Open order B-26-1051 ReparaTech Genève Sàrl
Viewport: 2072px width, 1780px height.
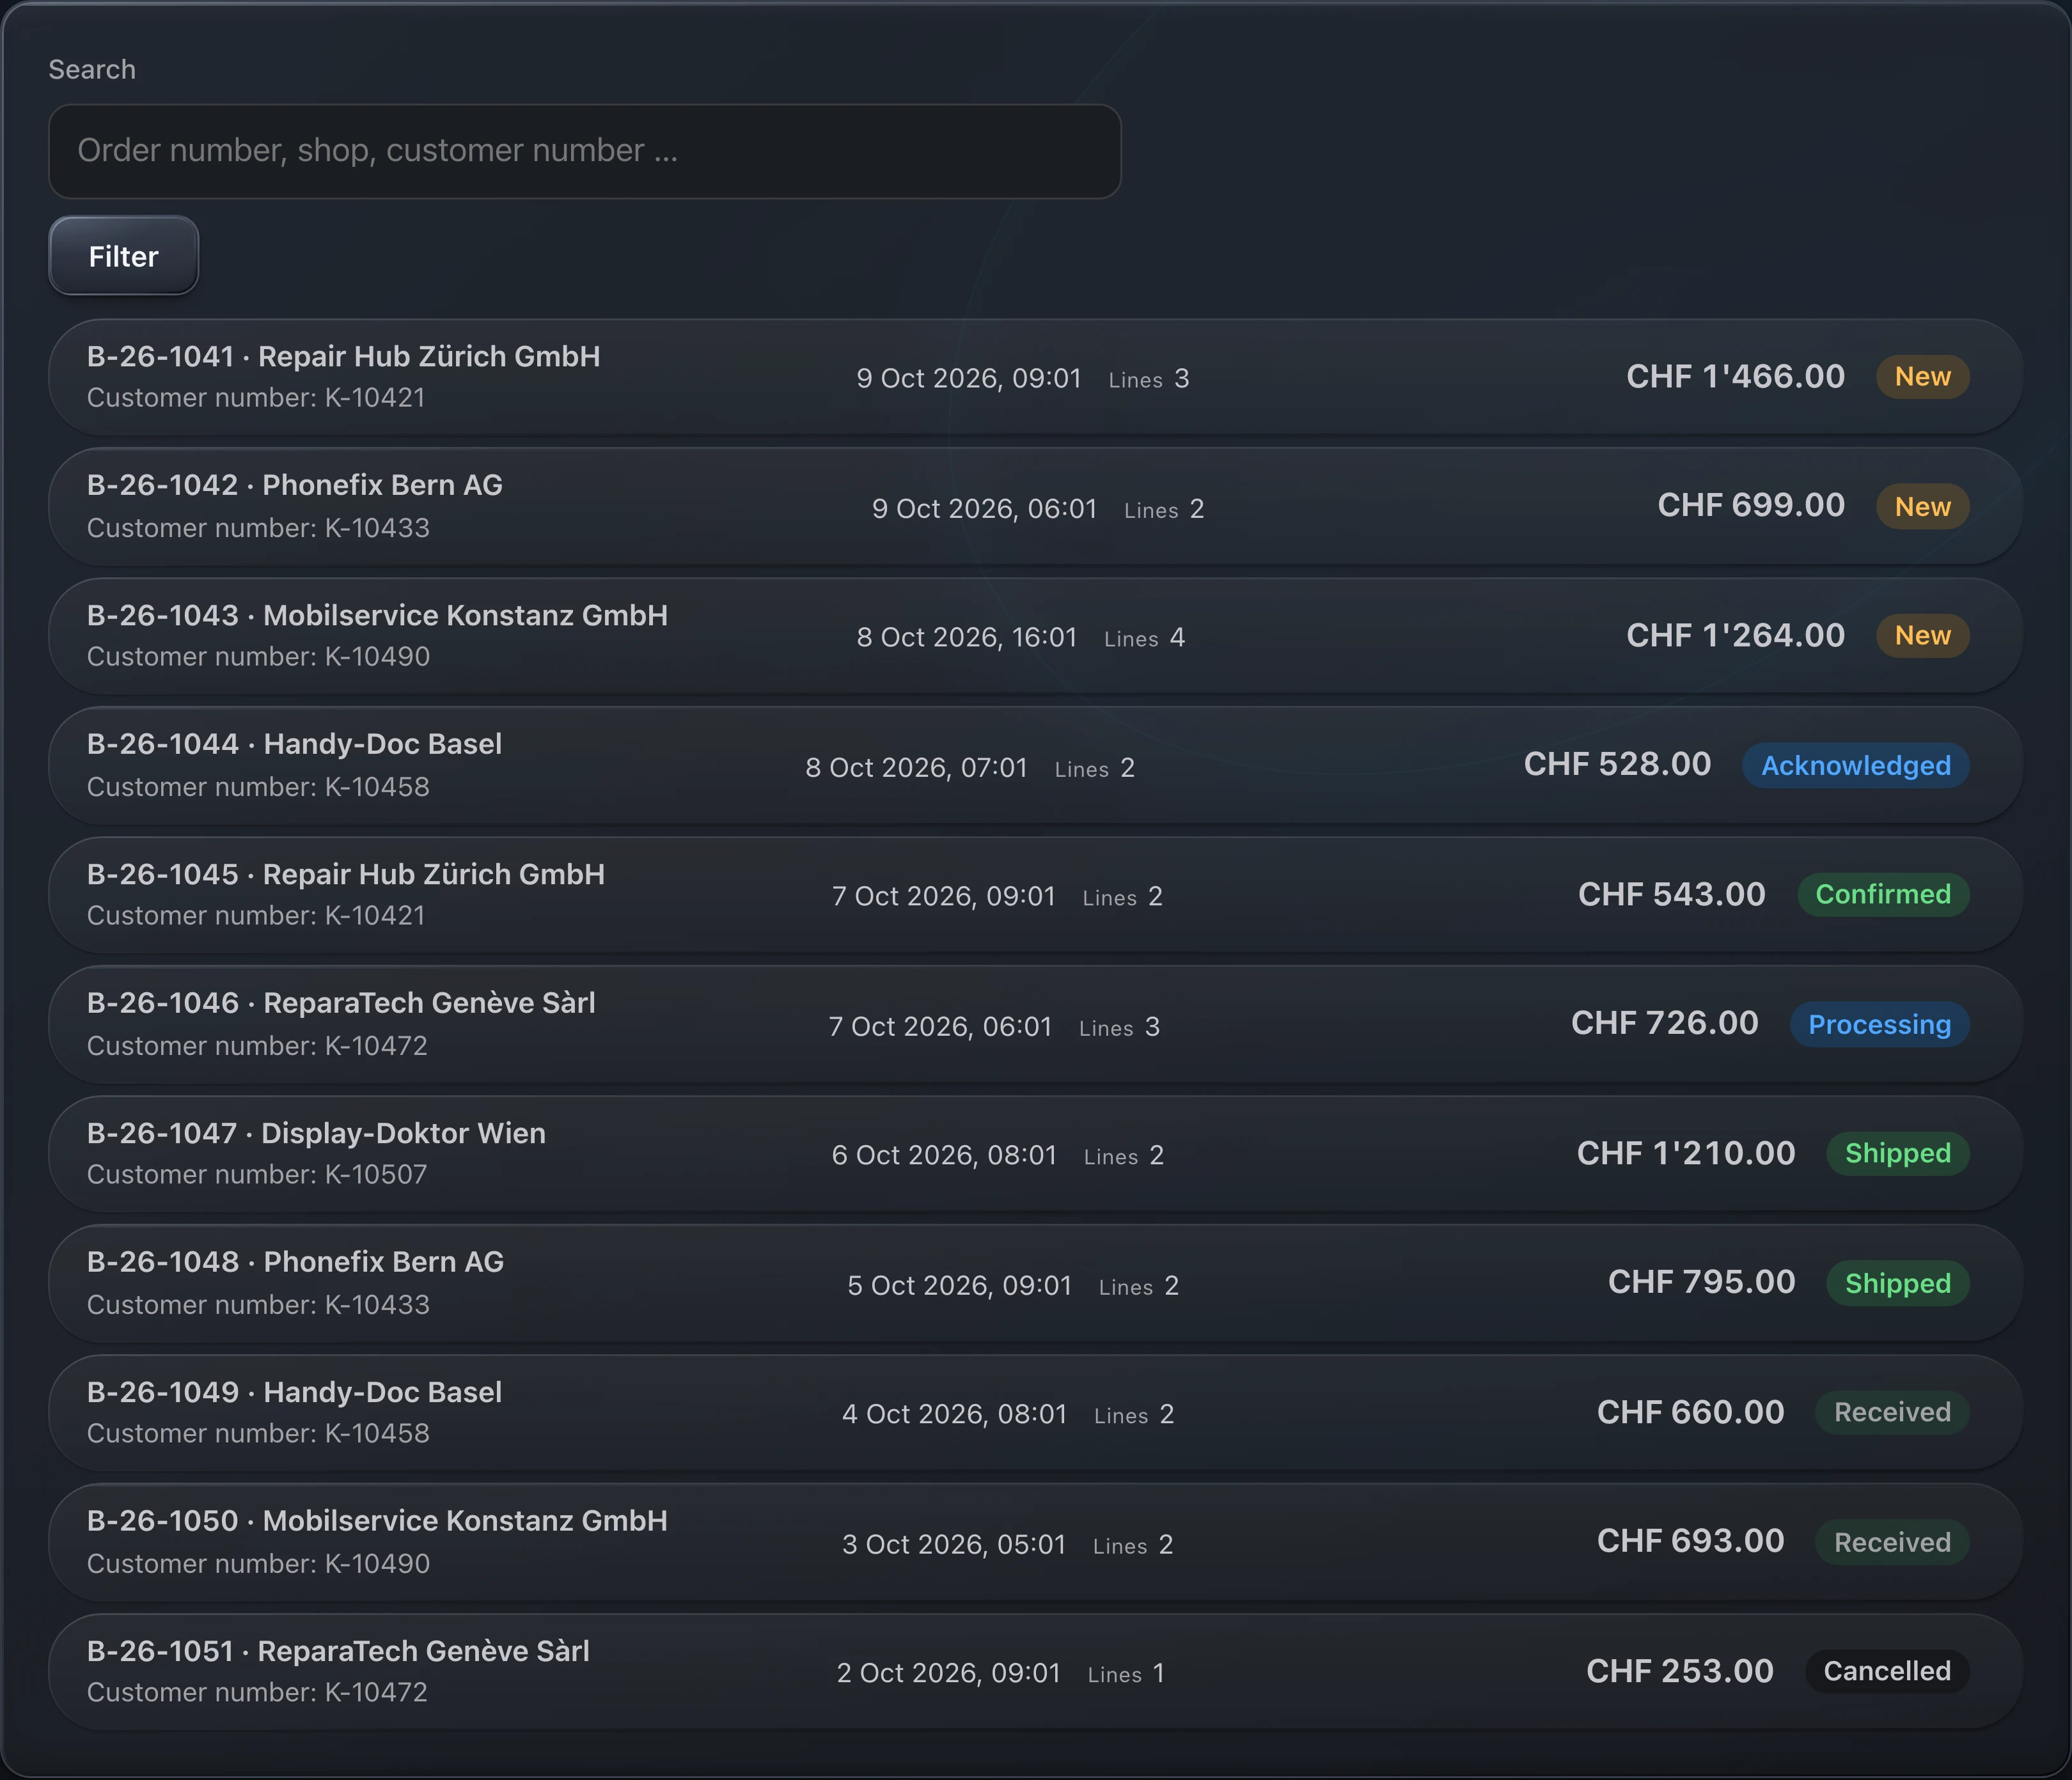(x=1035, y=1671)
